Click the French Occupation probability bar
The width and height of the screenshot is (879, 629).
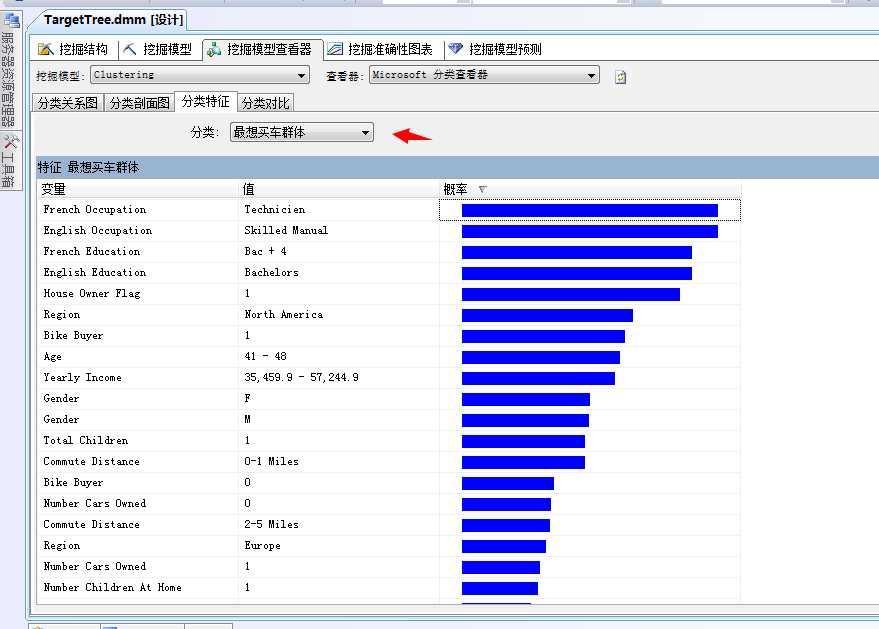coord(590,210)
